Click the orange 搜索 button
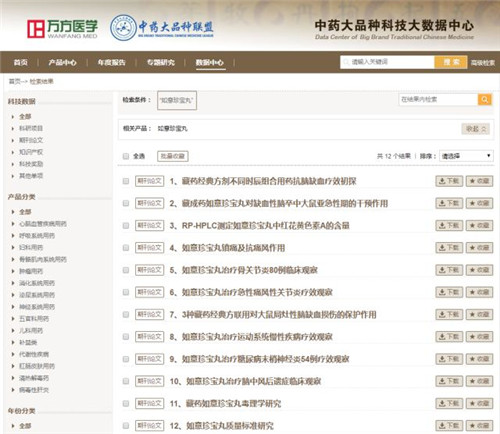The width and height of the screenshot is (500, 434). [451, 62]
